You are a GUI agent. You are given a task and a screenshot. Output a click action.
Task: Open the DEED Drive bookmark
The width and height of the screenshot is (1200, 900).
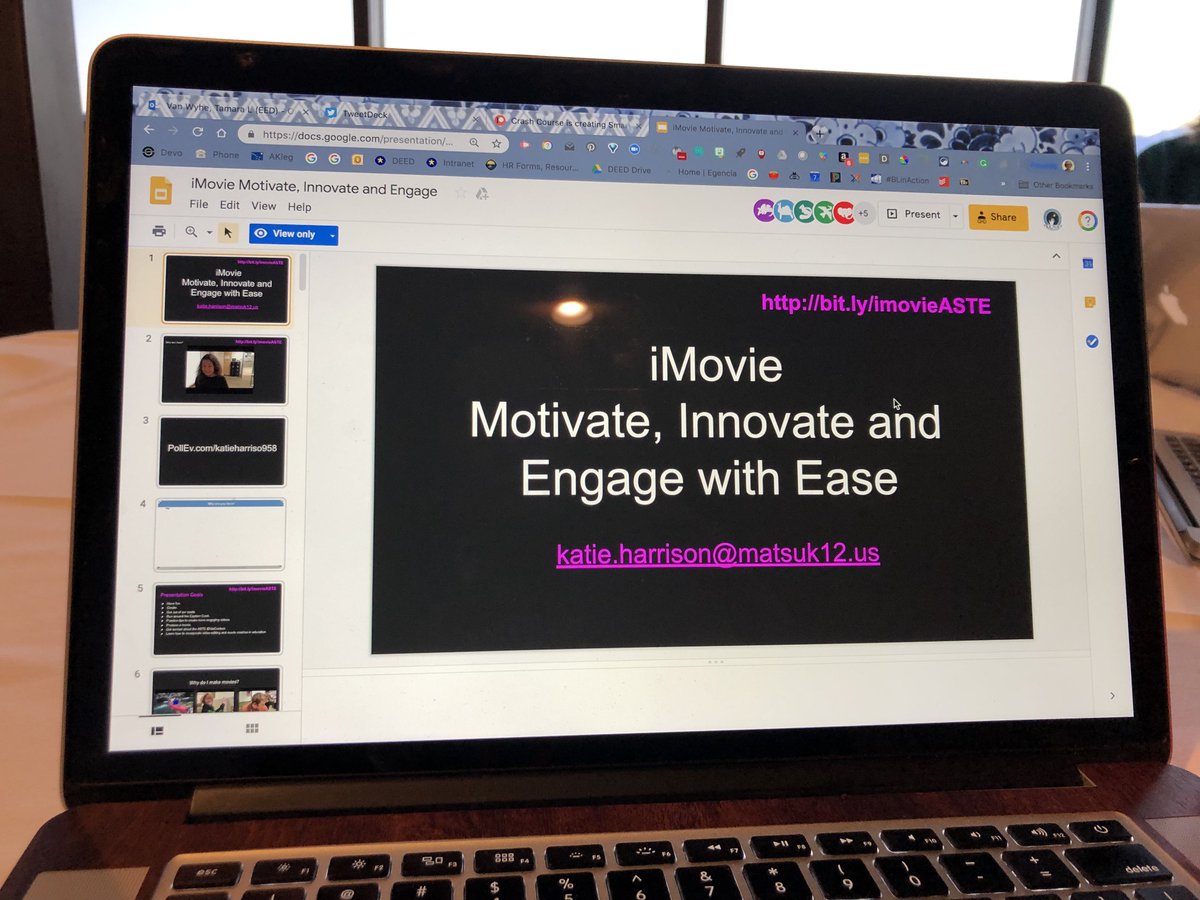(622, 169)
